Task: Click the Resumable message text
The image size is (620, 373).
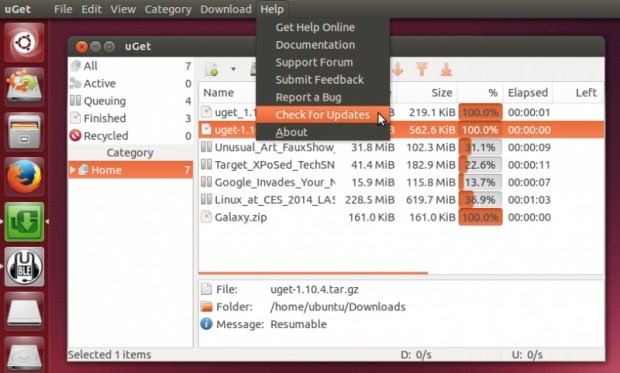Action: 299,324
